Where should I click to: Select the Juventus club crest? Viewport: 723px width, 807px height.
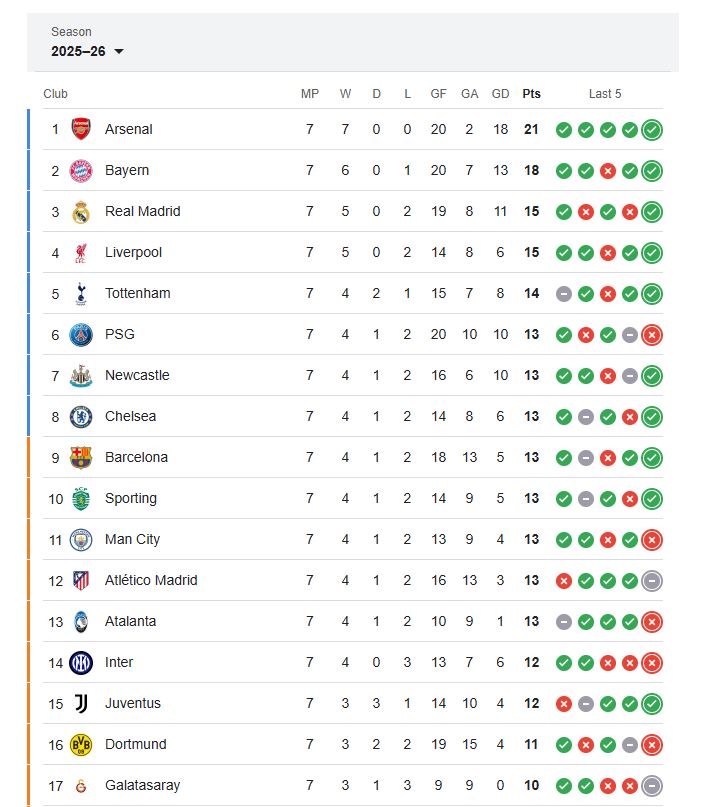[81, 703]
